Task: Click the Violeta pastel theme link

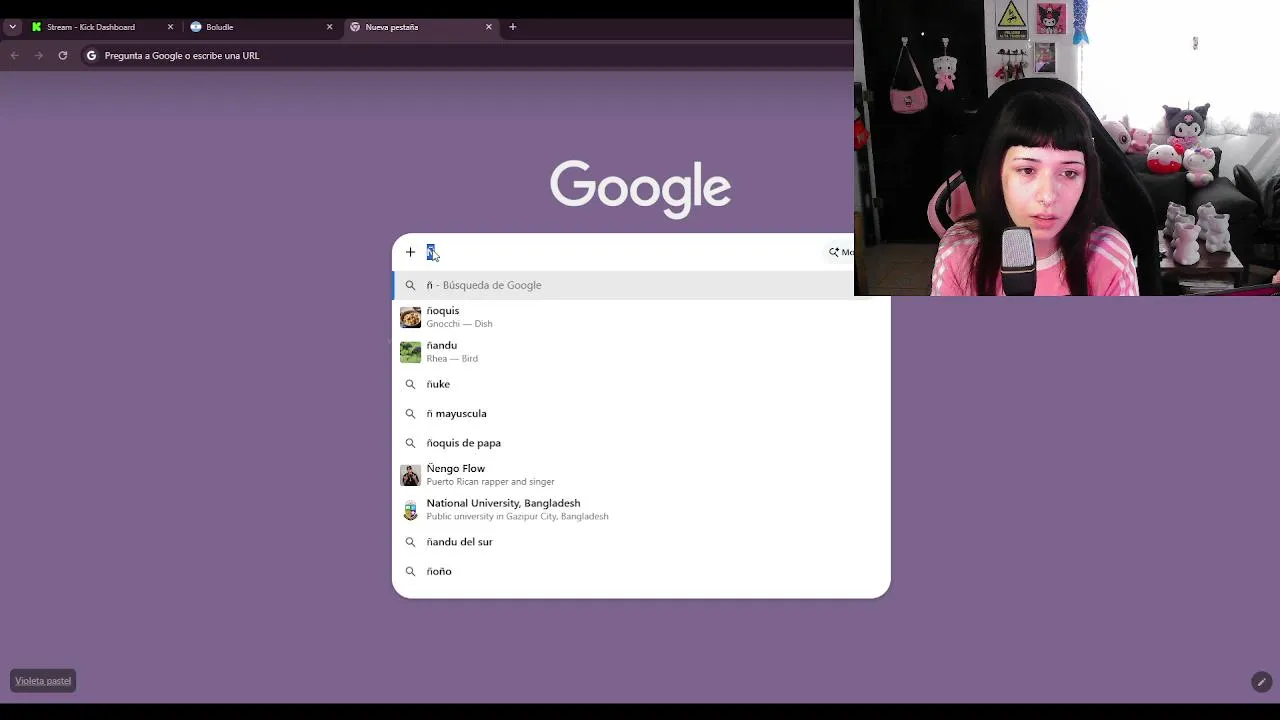Action: coord(43,681)
